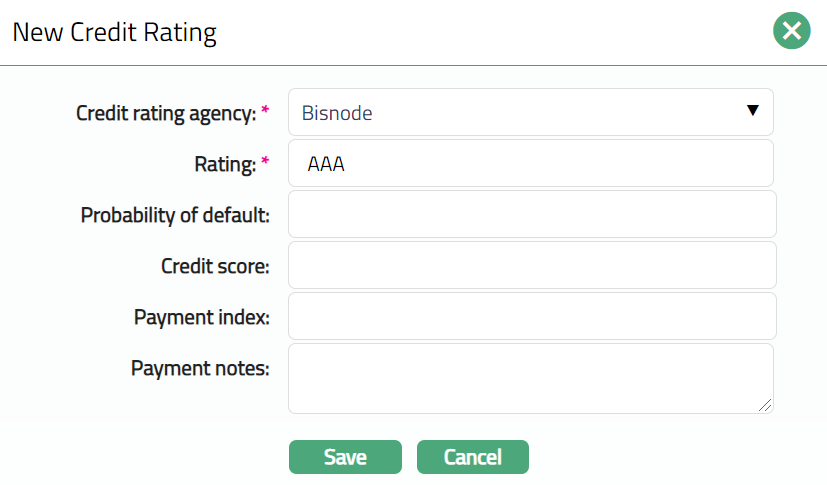Close the New Credit Rating dialog
Screen dimensions: 827x485
point(791,32)
